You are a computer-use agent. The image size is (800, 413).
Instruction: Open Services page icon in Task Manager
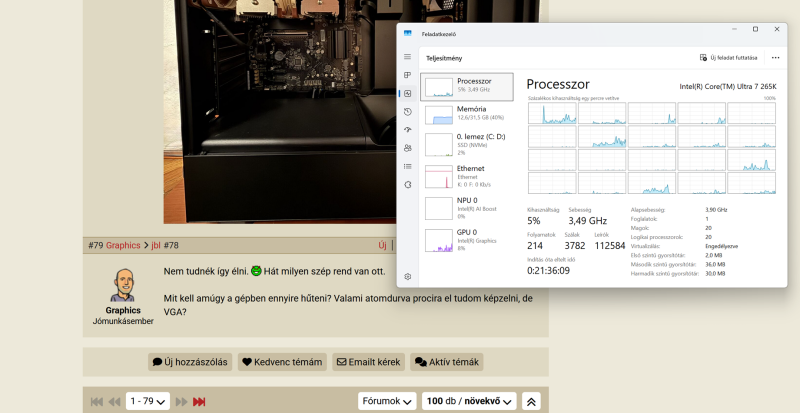click(407, 184)
